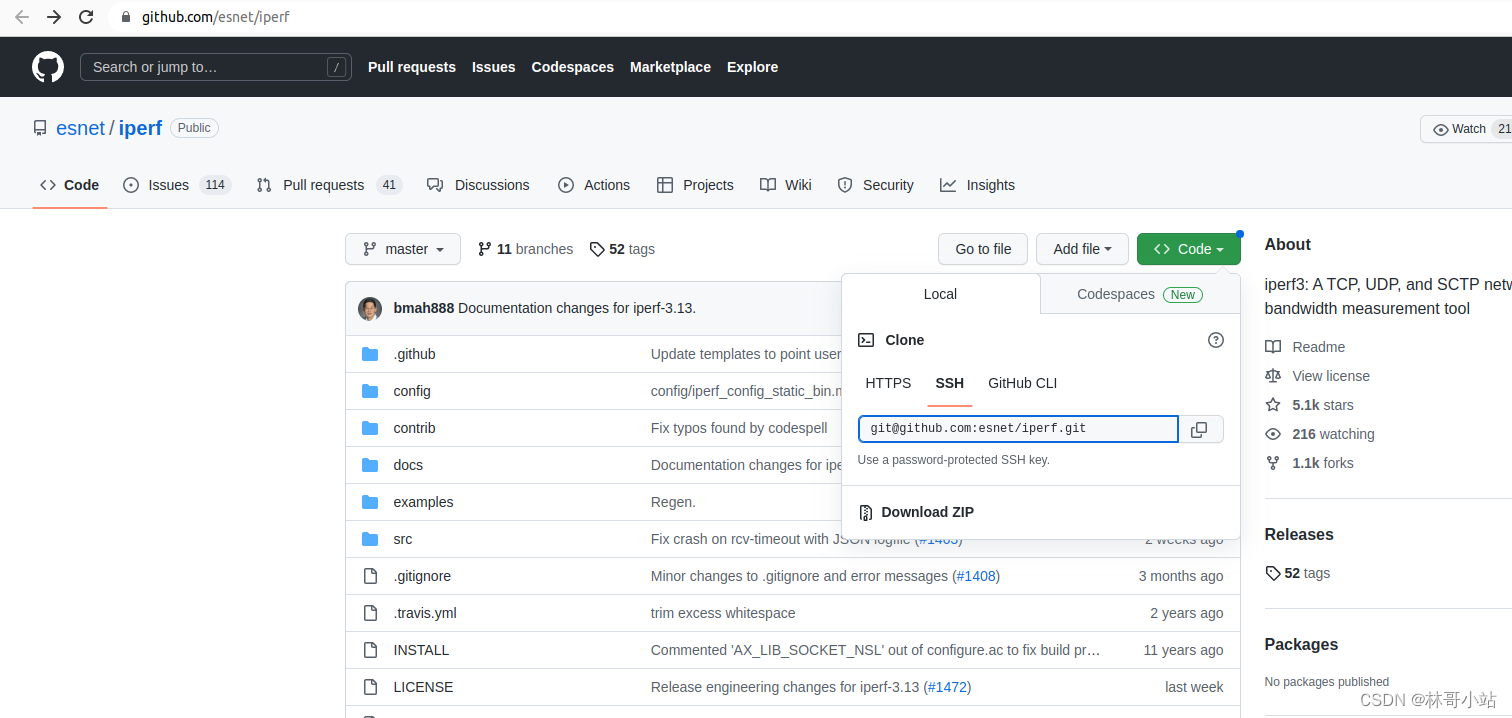Image resolution: width=1512 pixels, height=718 pixels.
Task: Click bmah888's avatar thumbnail
Action: click(x=370, y=308)
